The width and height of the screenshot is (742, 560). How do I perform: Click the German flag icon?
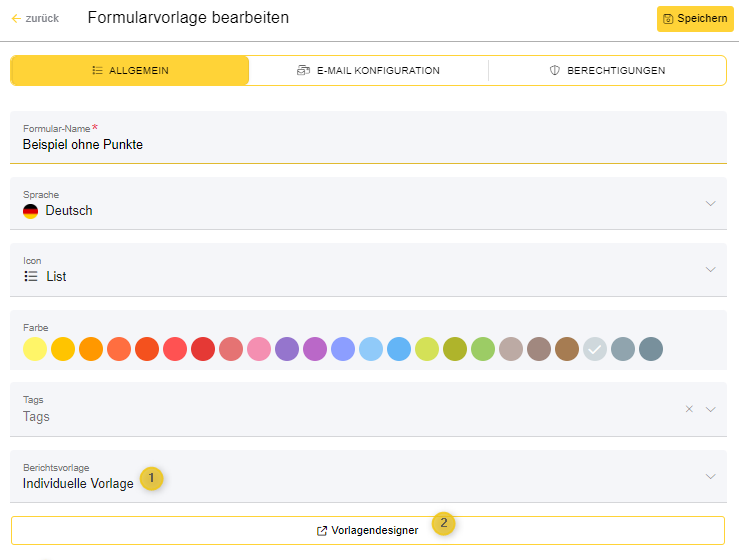(31, 211)
